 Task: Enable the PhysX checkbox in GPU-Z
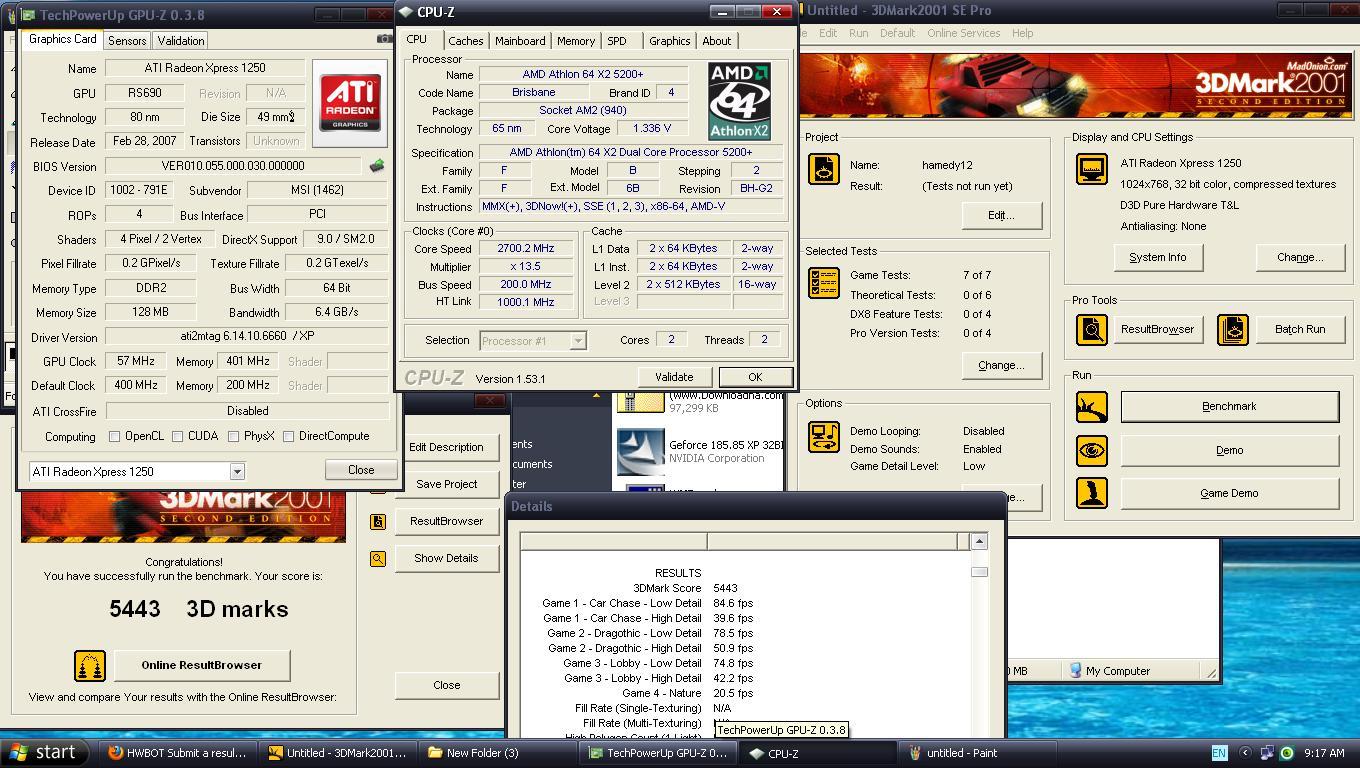[x=233, y=436]
